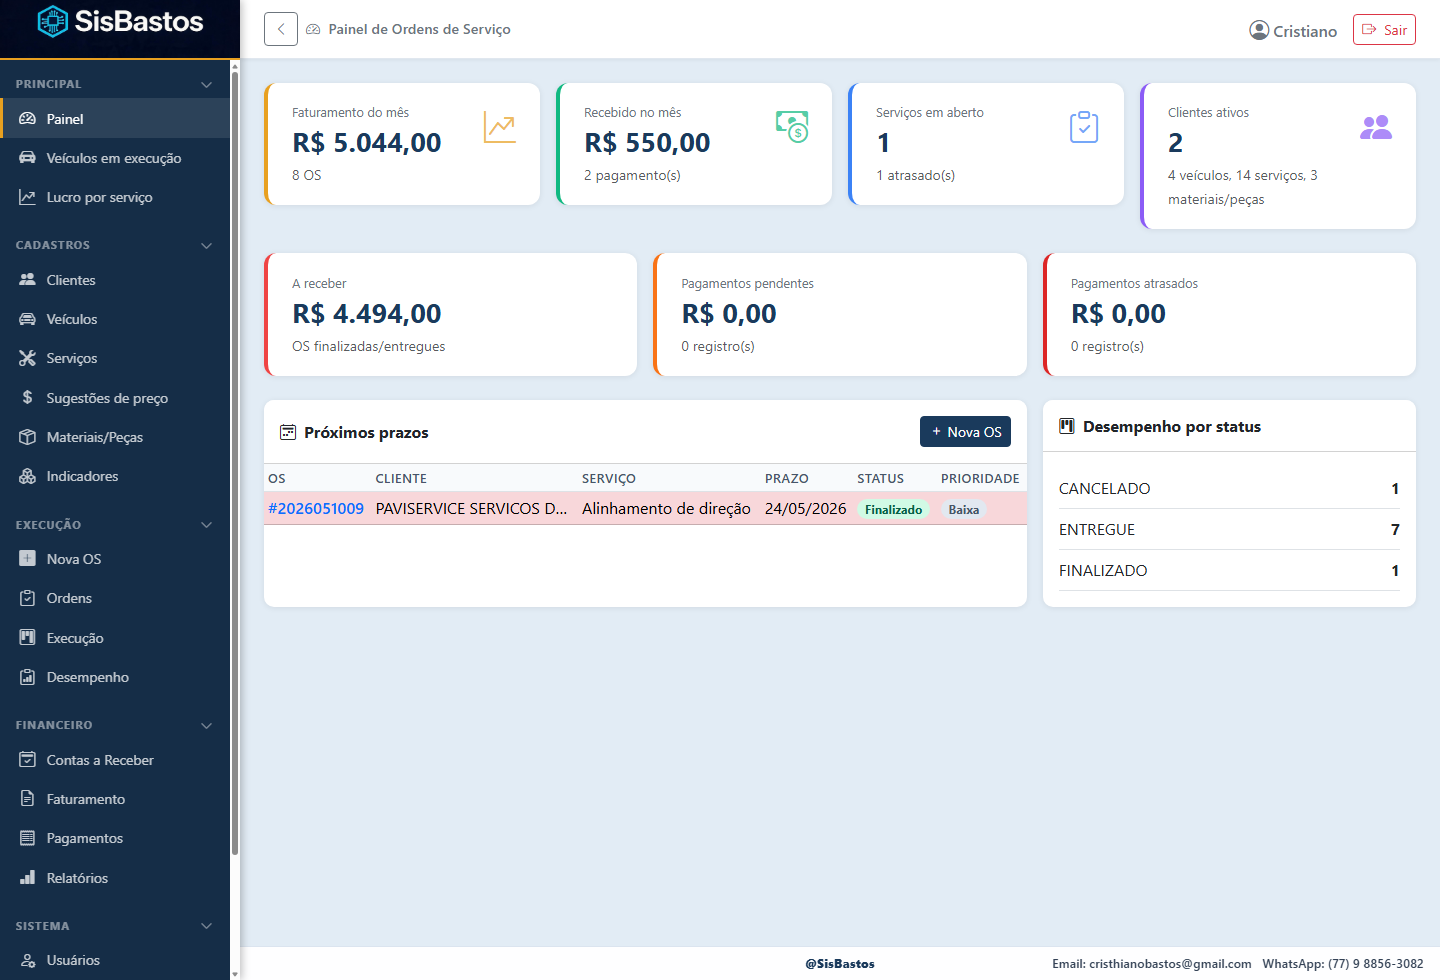Collapse the EXECUÇÃO section chevron
1440x980 pixels.
206,525
